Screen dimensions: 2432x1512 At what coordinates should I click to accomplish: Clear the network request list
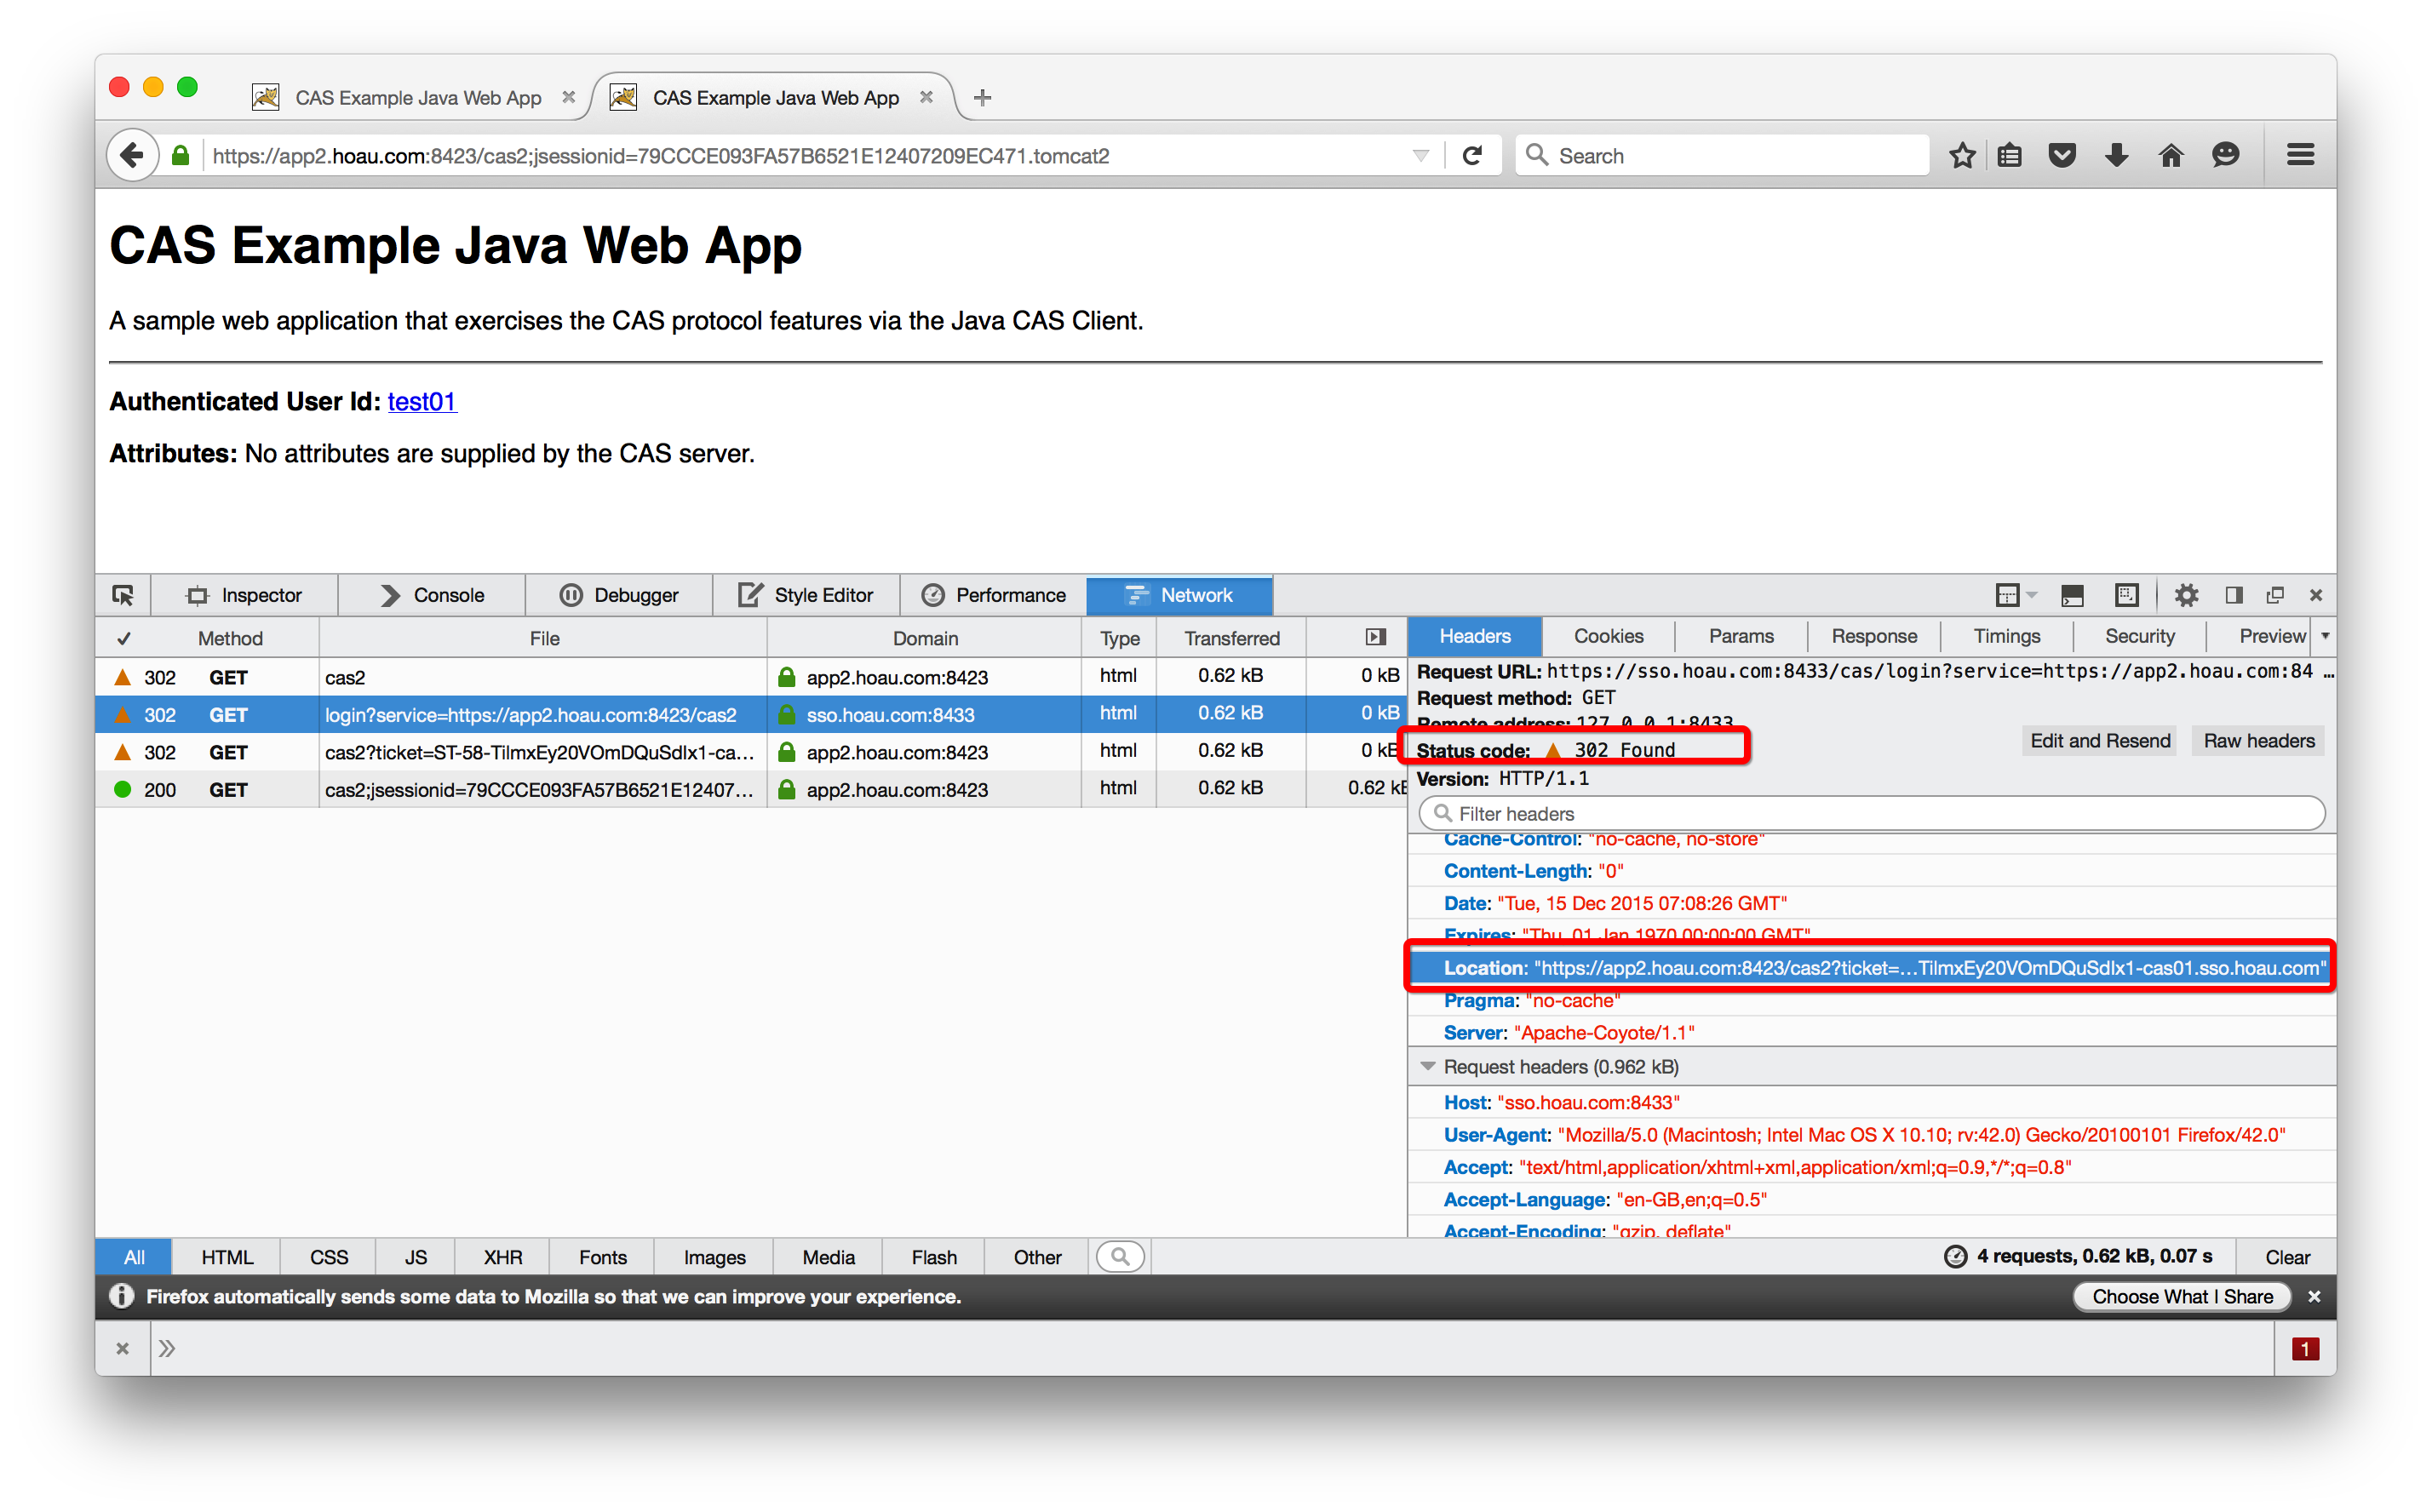coord(2287,1257)
